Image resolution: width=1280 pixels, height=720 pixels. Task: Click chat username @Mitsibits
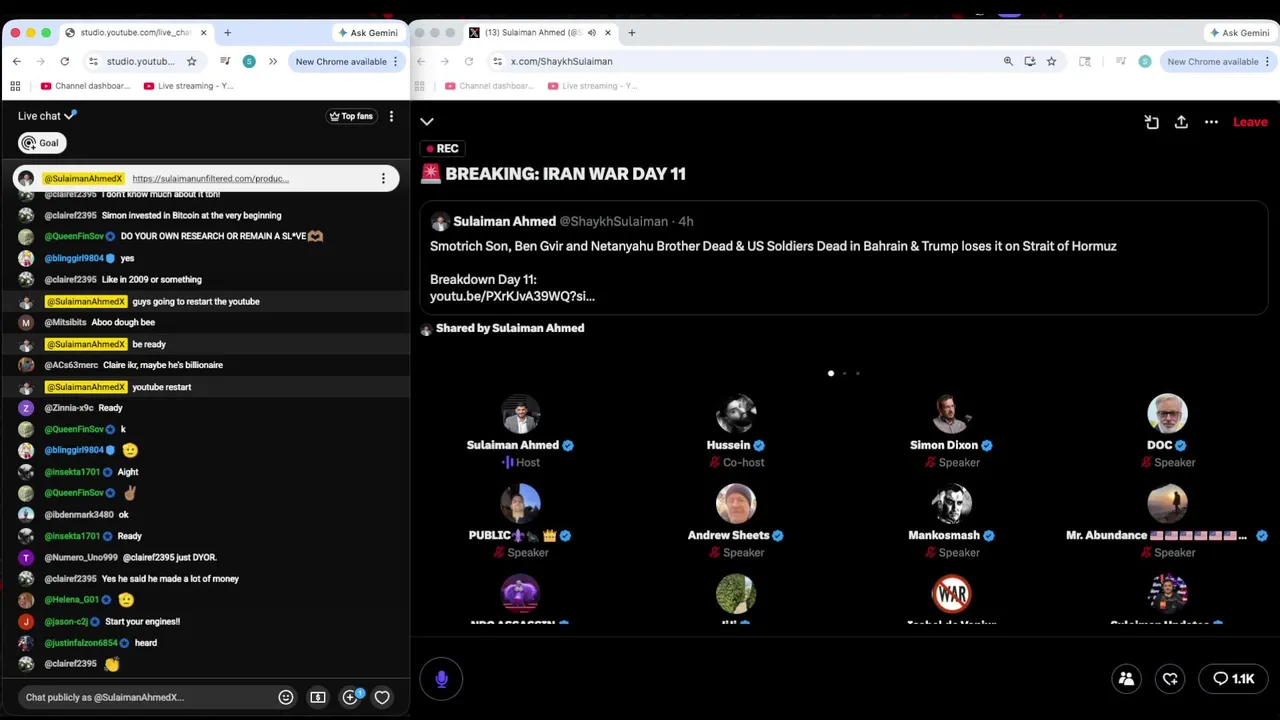(x=65, y=322)
